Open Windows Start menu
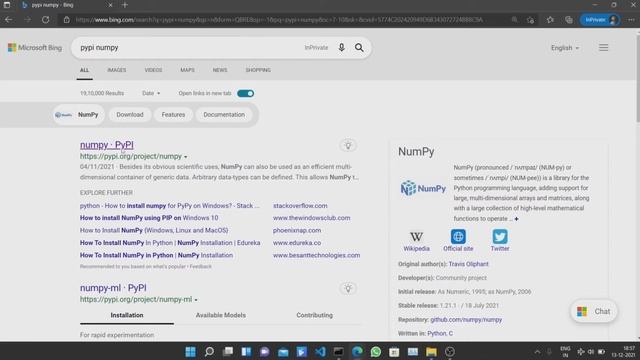Image resolution: width=640 pixels, height=360 pixels. 190,351
